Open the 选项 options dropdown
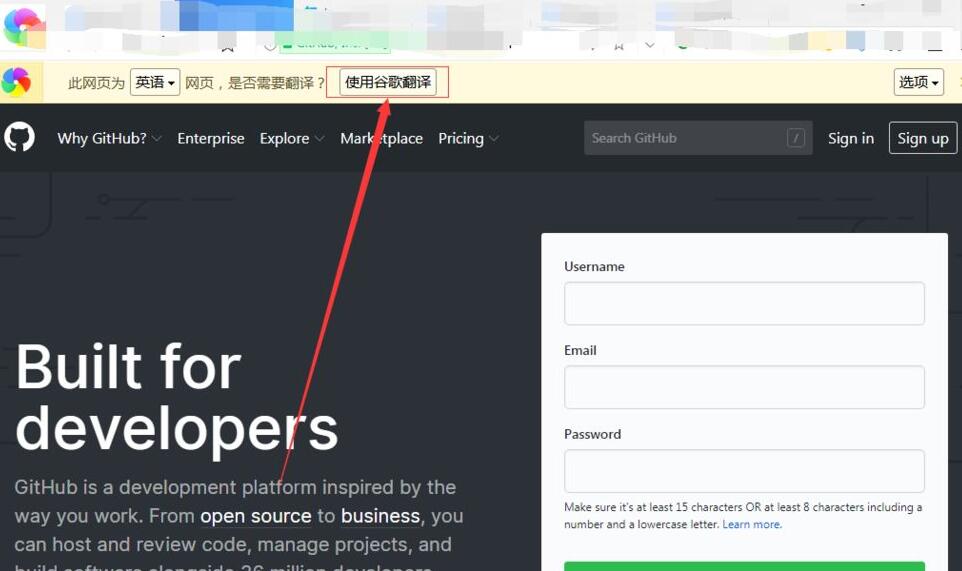 coord(918,82)
